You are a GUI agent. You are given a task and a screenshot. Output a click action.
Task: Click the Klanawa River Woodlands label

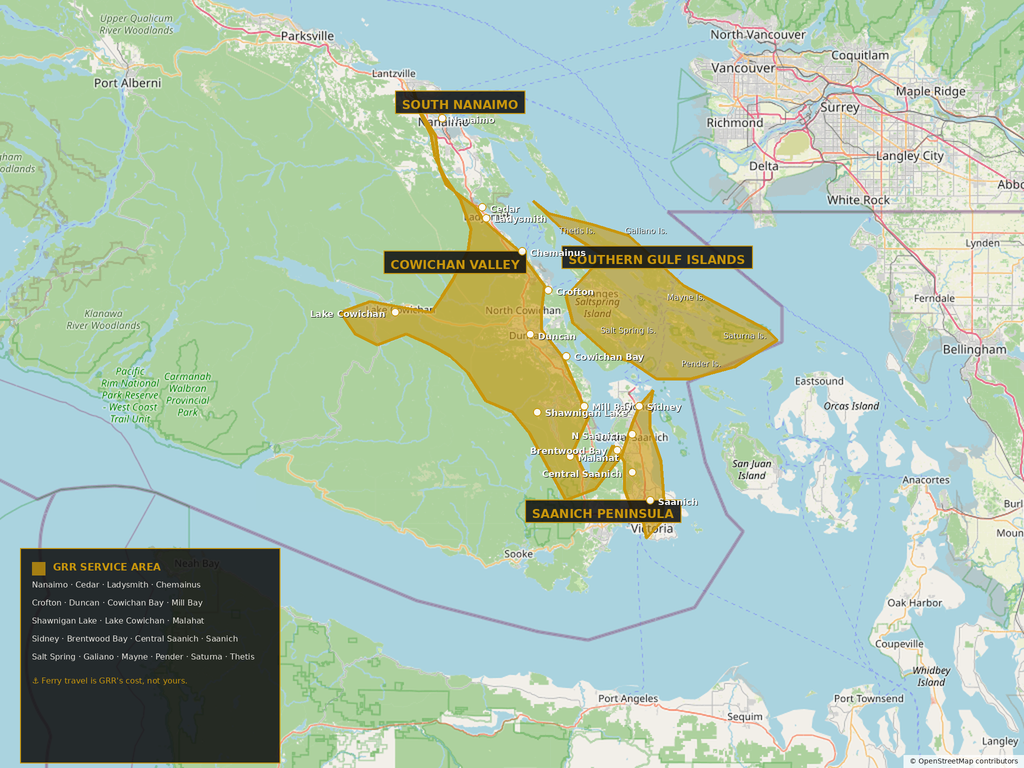[x=103, y=319]
